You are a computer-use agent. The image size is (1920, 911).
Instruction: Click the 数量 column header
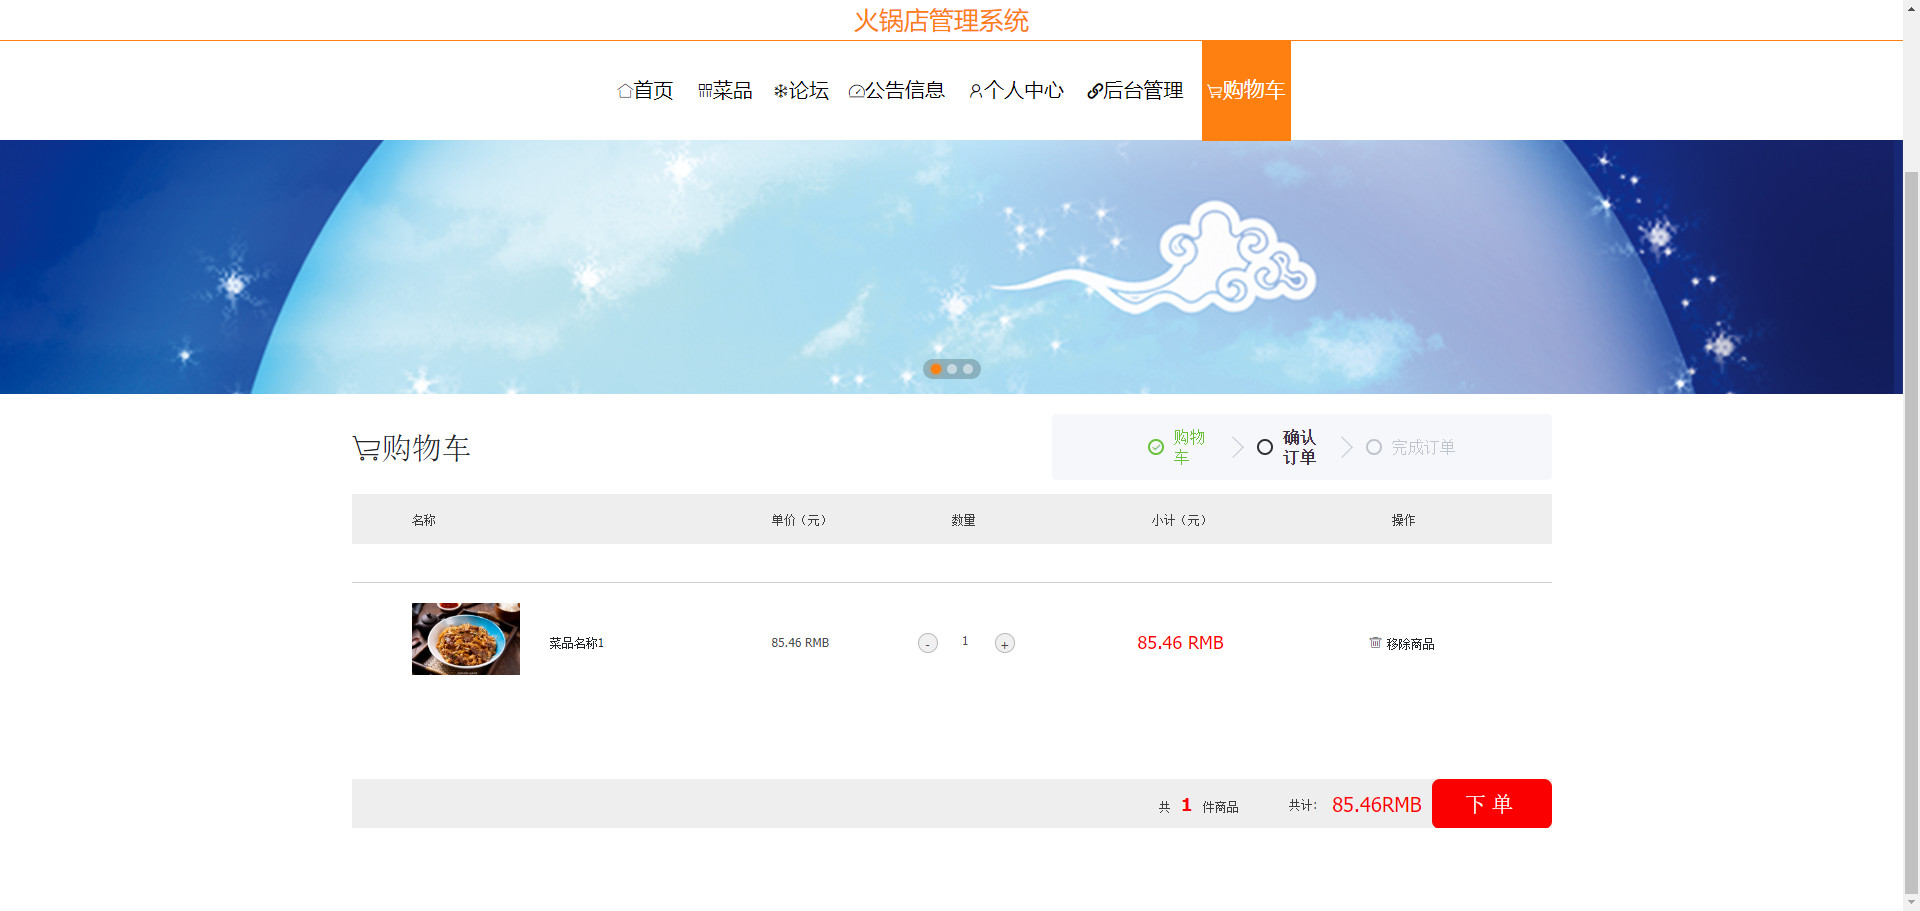pos(963,520)
